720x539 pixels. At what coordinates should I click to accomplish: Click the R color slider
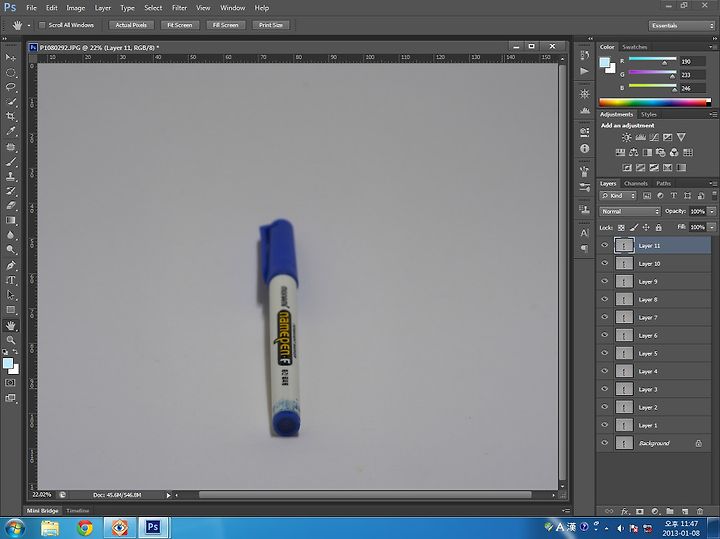click(x=652, y=60)
